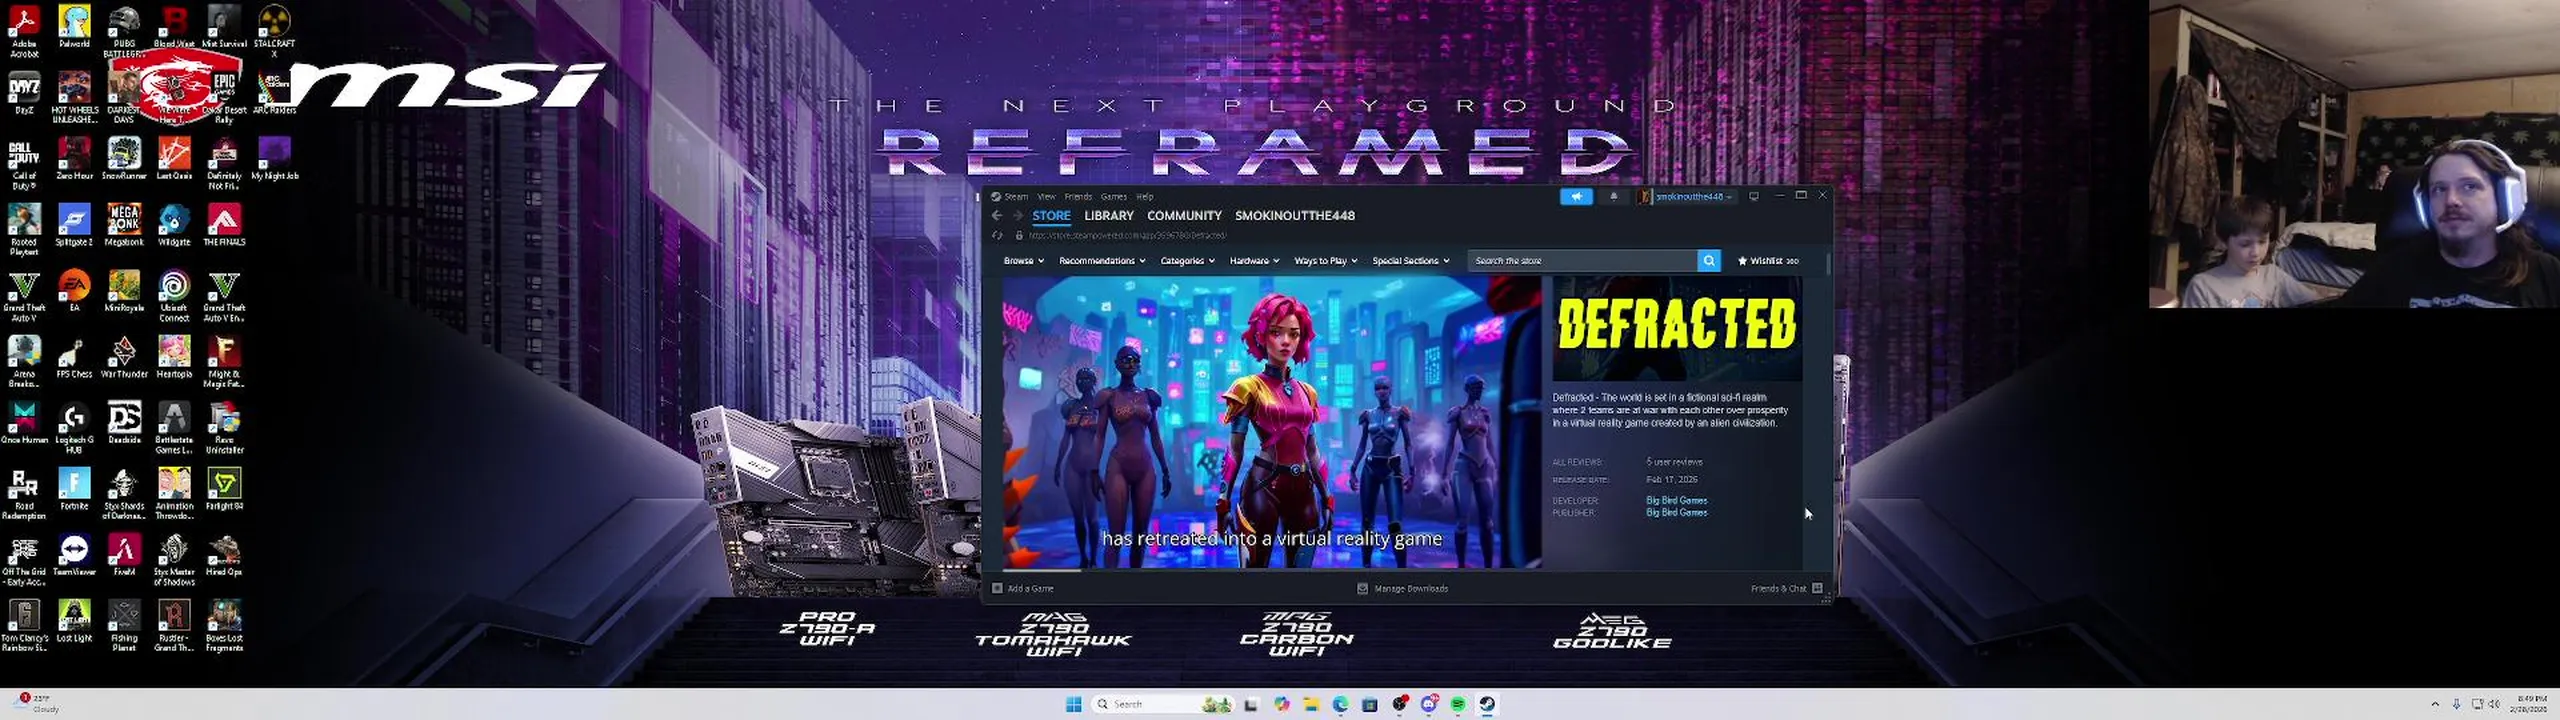2560x720 pixels.
Task: Open the STALCRAFT X desktop icon
Action: coord(274,31)
